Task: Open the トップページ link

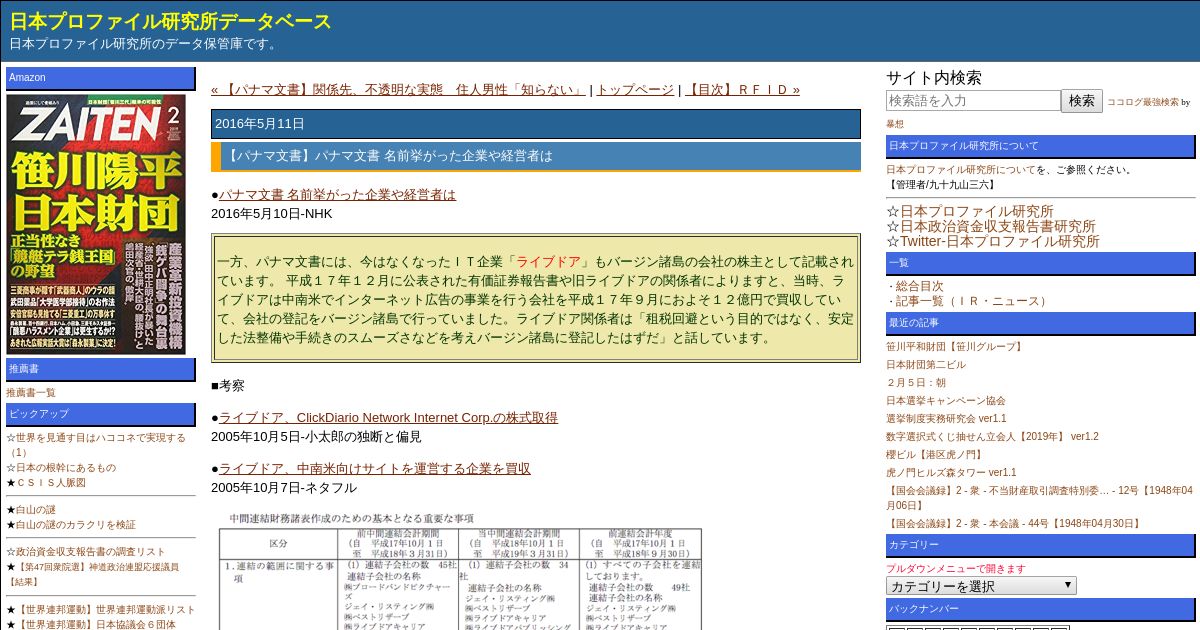Action: [x=634, y=89]
